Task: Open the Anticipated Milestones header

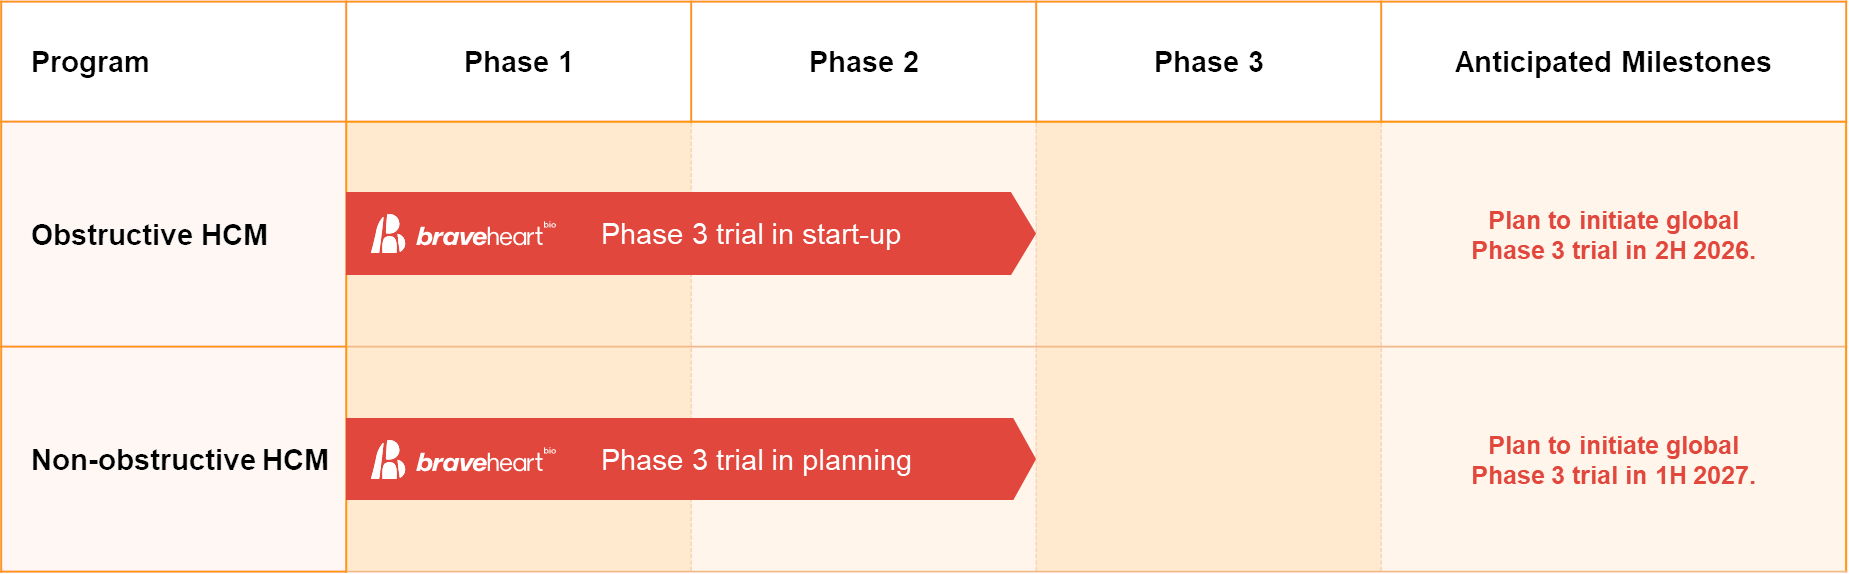Action: [x=1613, y=62]
